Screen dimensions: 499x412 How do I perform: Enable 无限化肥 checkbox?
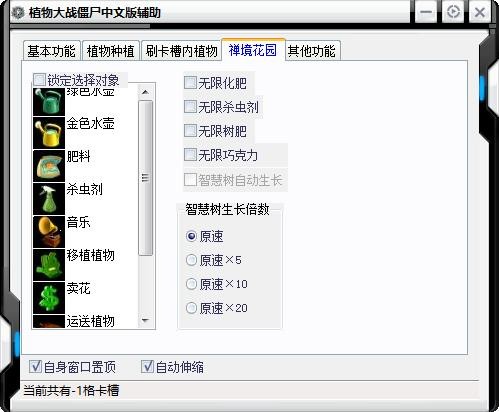[x=190, y=83]
